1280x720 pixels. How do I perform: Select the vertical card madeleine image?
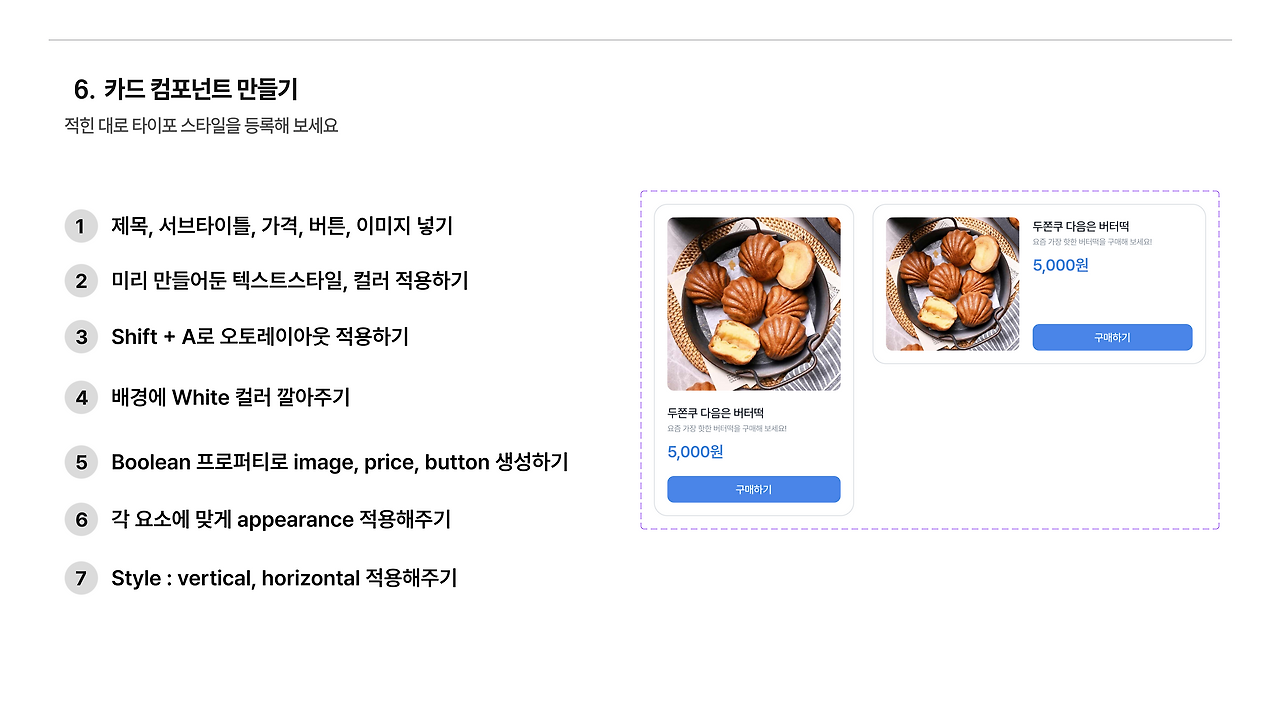tap(753, 304)
